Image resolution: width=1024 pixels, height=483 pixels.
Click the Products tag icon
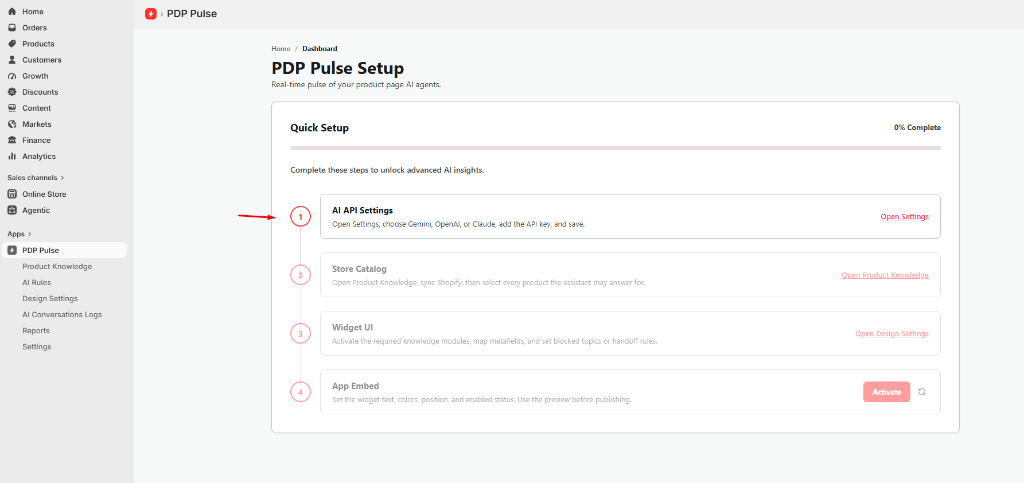pos(12,44)
